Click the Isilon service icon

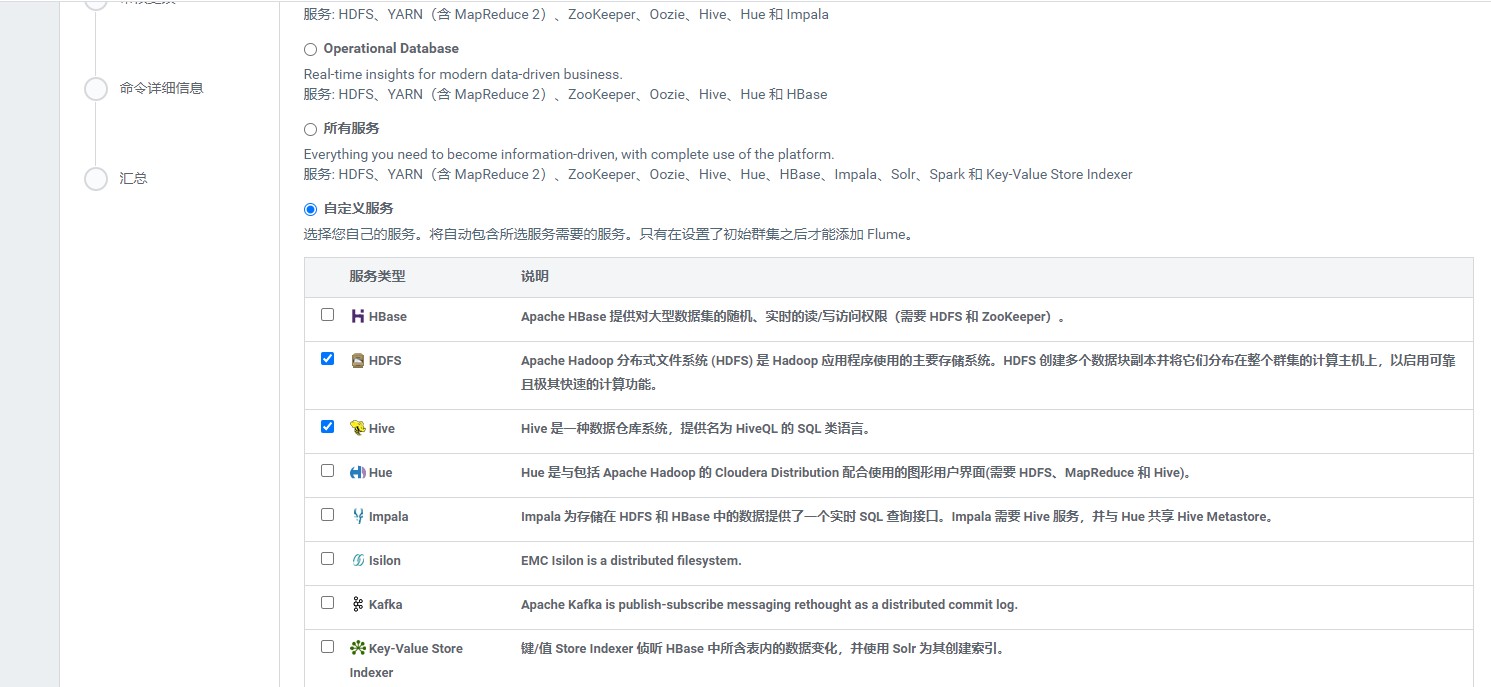point(358,560)
